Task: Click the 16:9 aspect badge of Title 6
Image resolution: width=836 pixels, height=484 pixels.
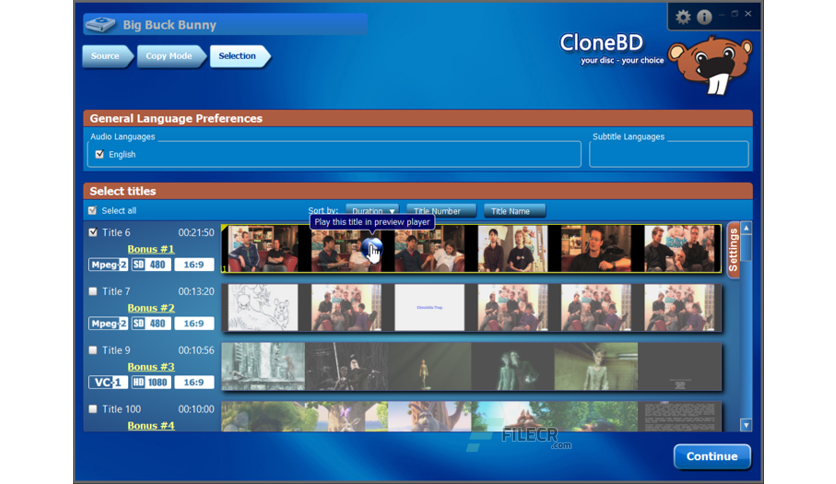Action: point(194,265)
